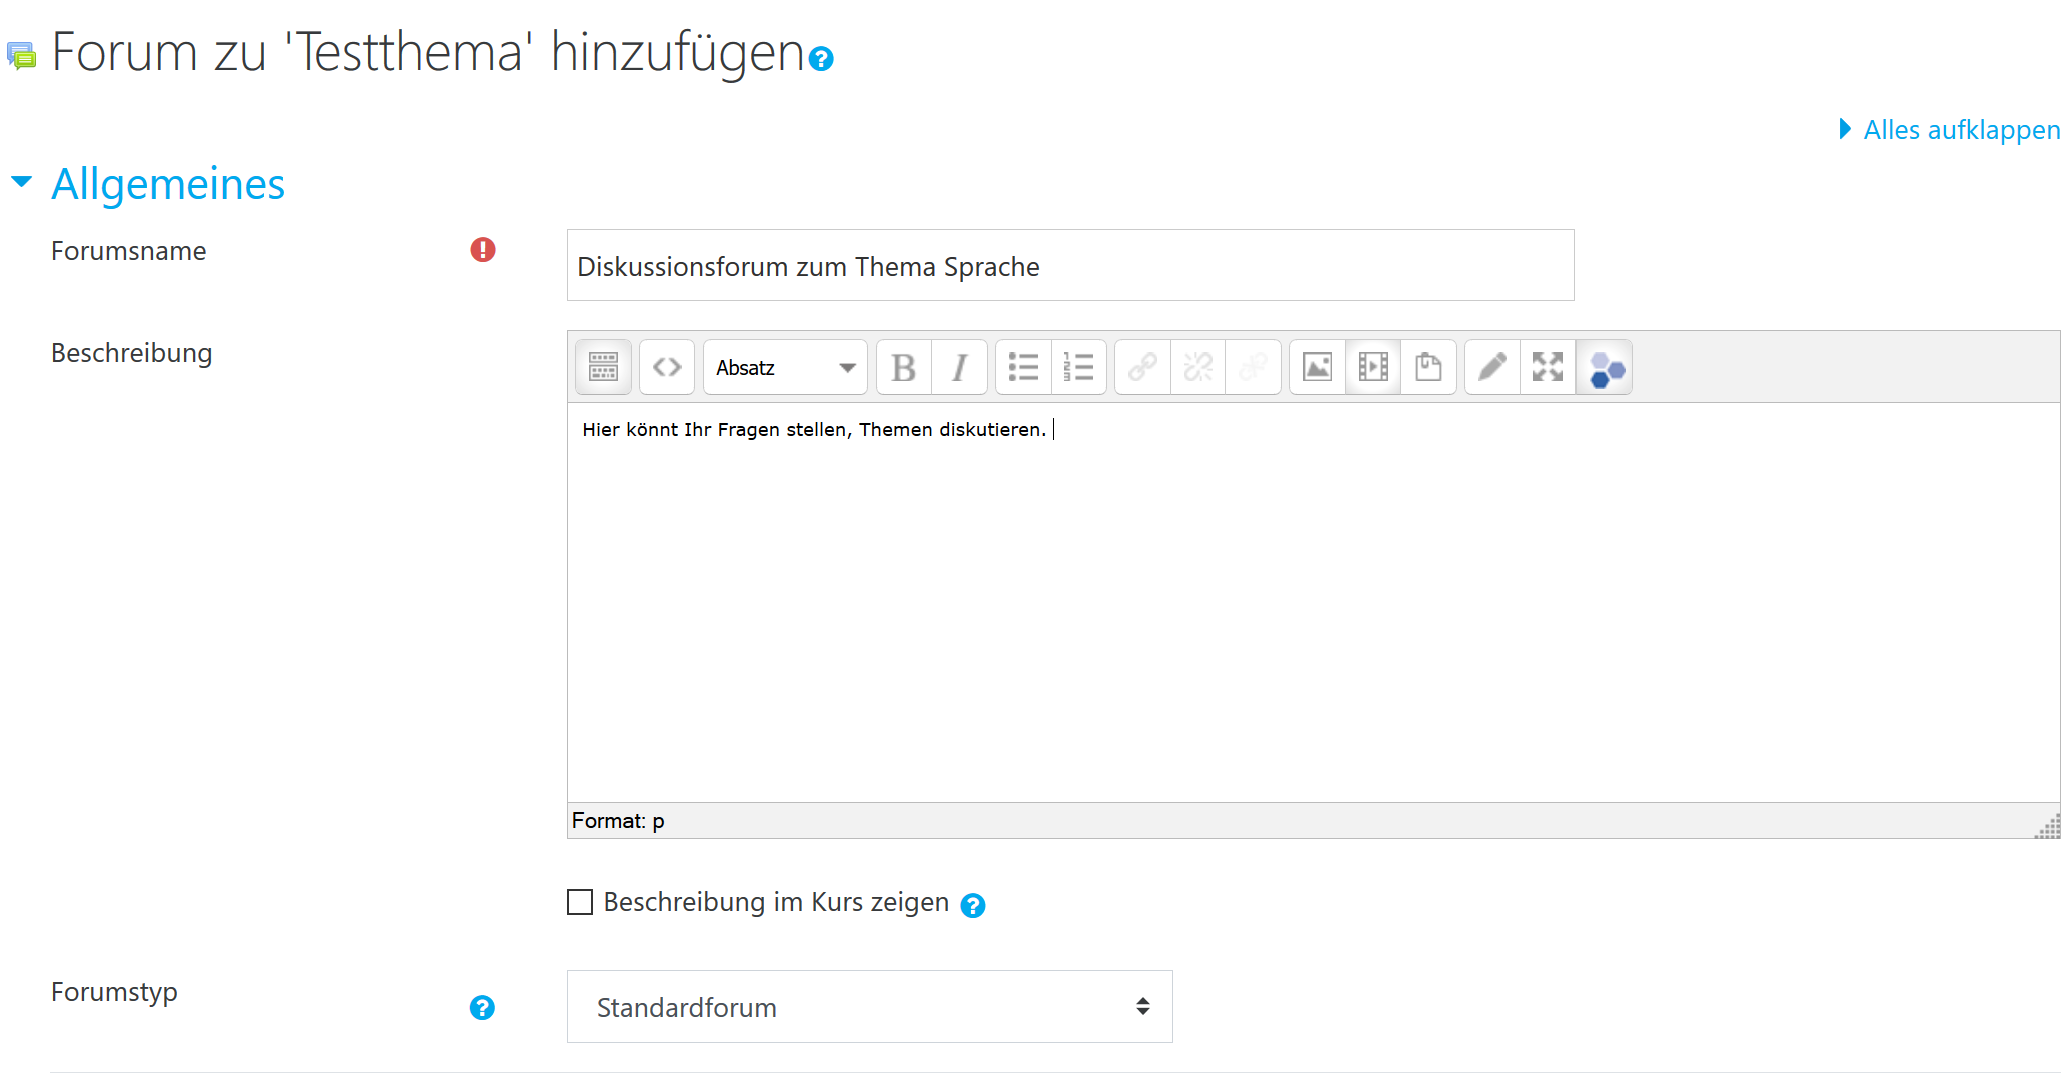Click the blue hexagons editor icon
2064x1083 pixels.
point(1605,368)
